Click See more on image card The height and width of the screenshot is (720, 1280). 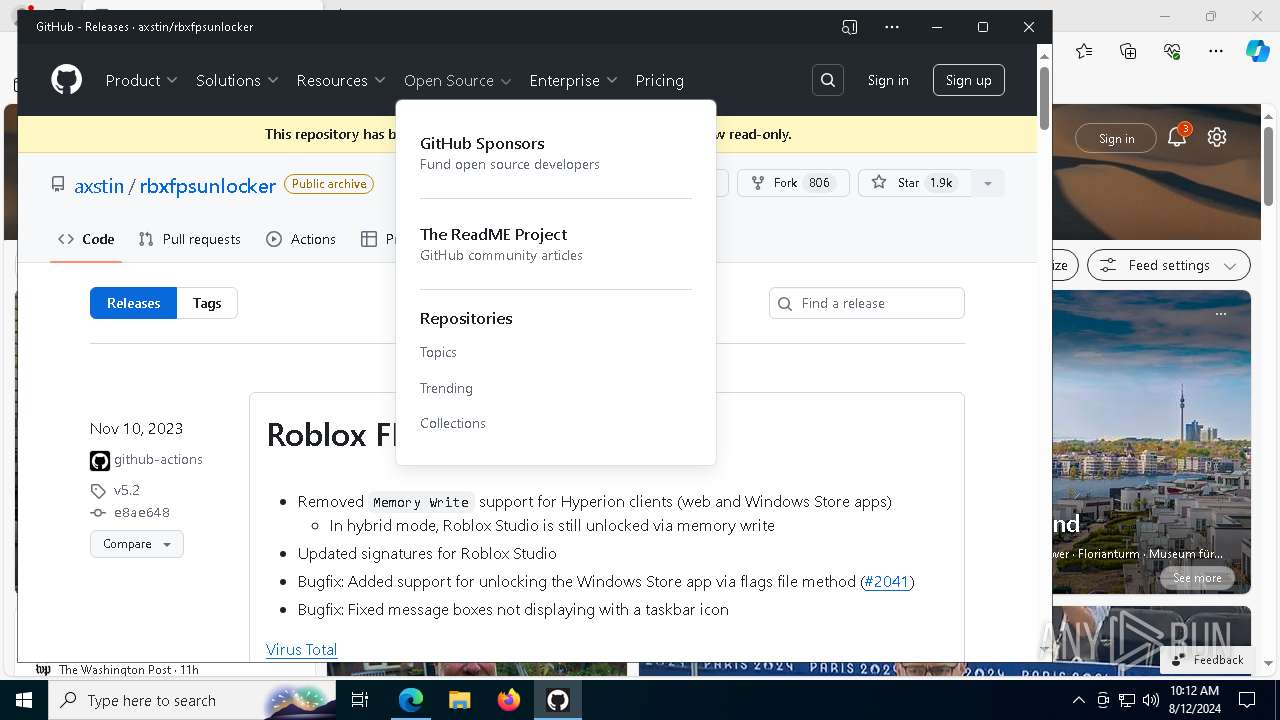pyautogui.click(x=1197, y=578)
